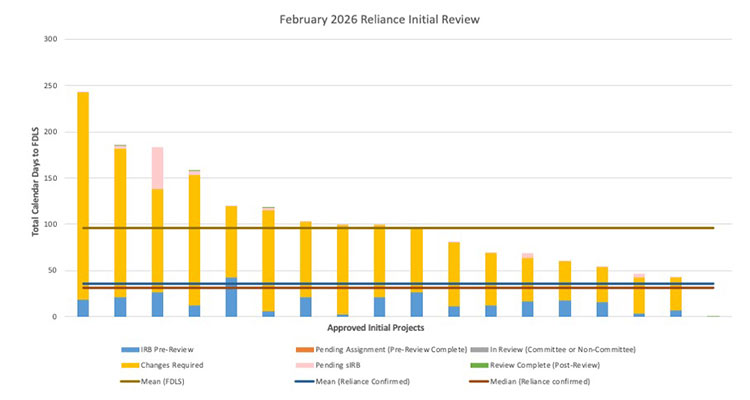The height and width of the screenshot is (400, 750).
Task: Click the blue segment of the fifth bar
Action: [231, 297]
